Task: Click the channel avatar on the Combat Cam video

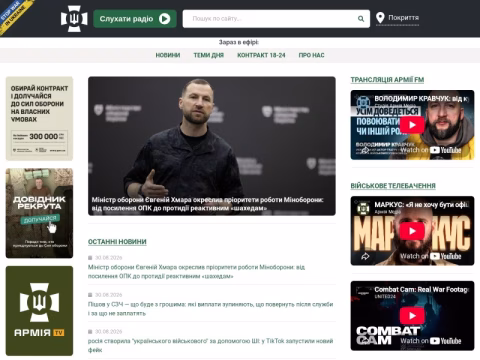Action: 363,293
